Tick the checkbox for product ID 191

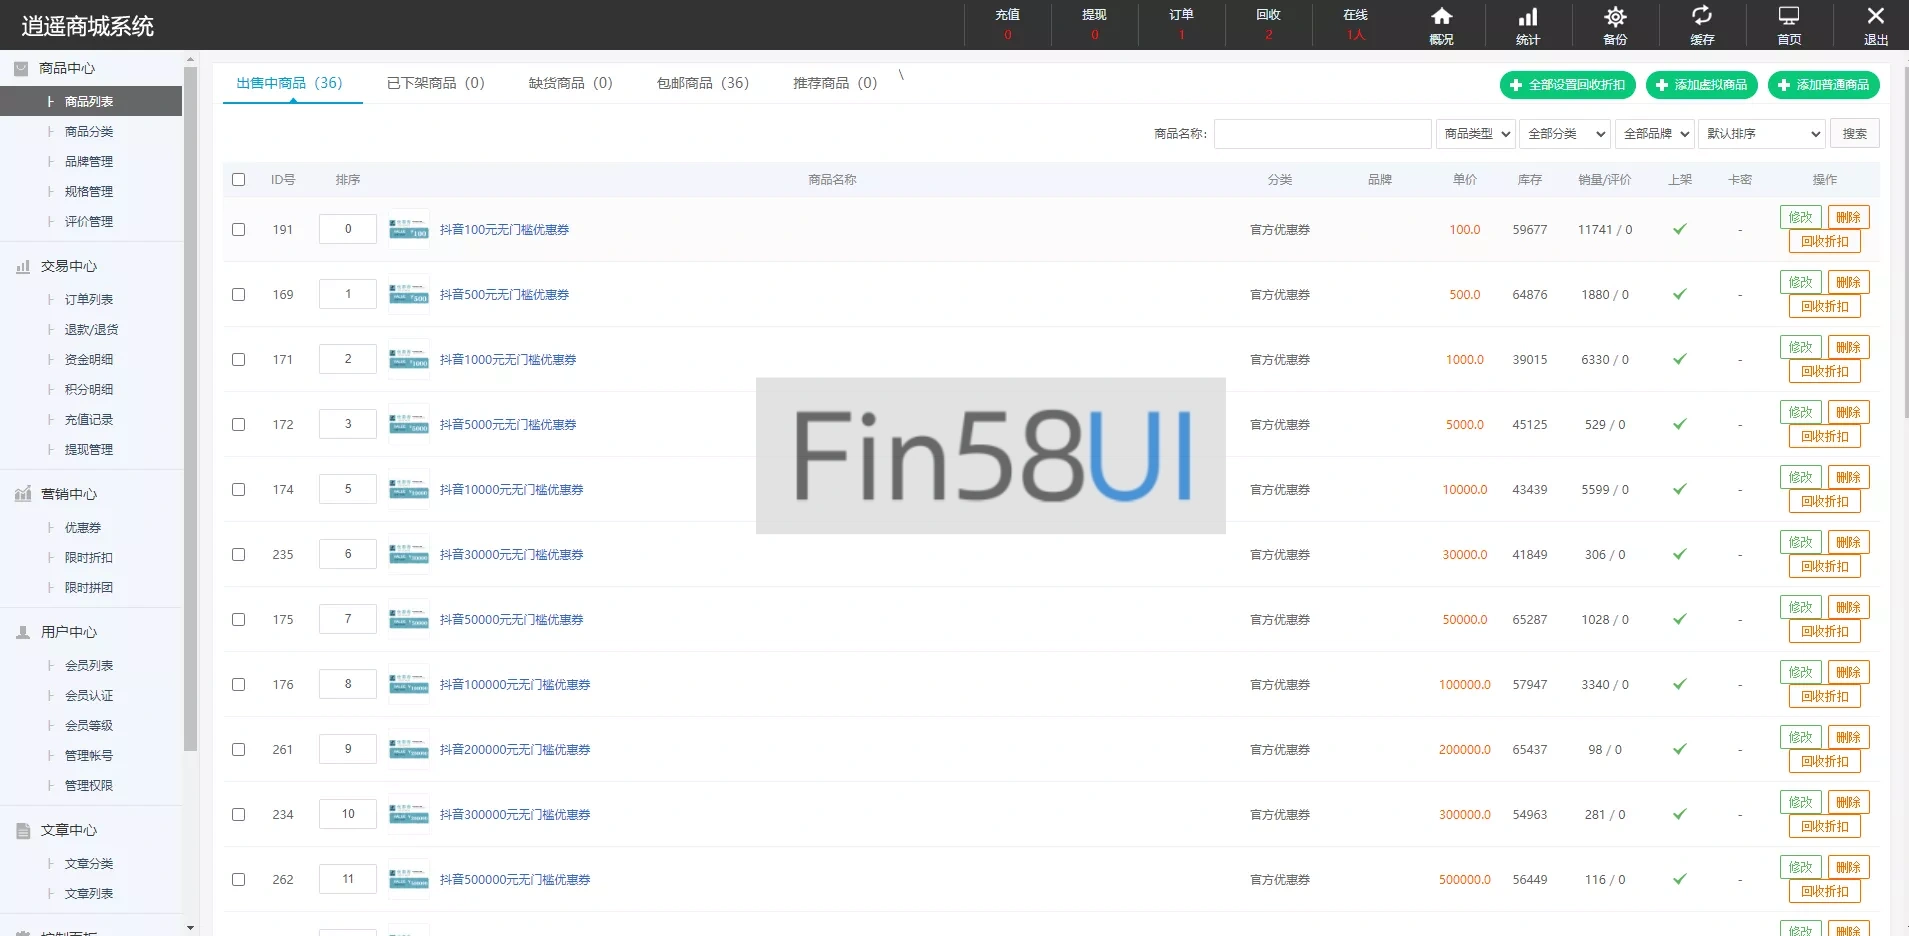[238, 229]
